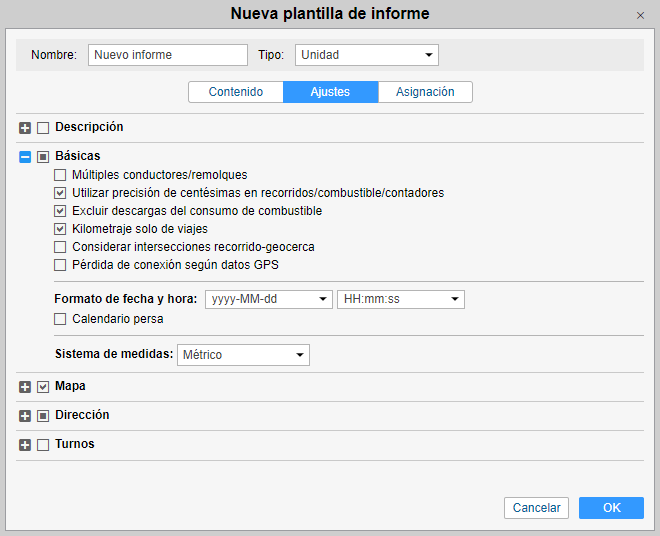Switch to the Asignación tab

425,92
